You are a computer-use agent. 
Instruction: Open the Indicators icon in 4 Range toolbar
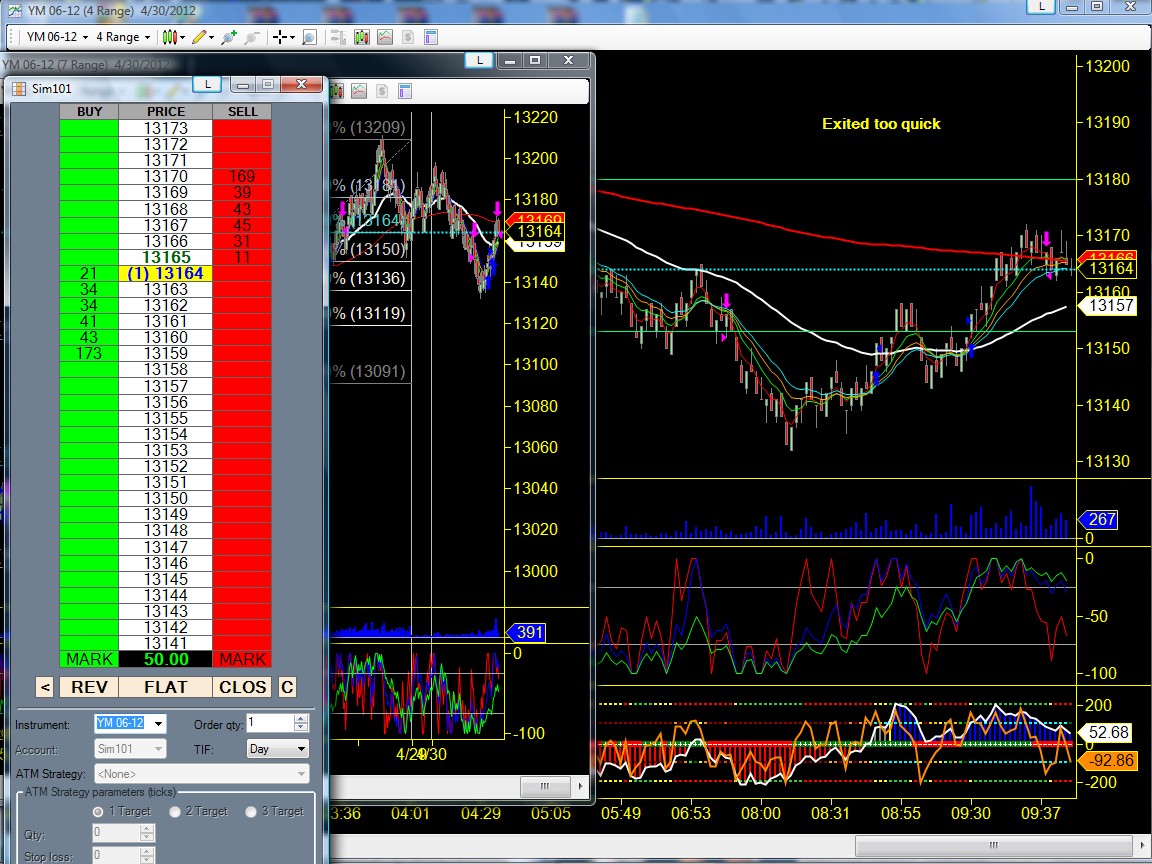[x=361, y=37]
